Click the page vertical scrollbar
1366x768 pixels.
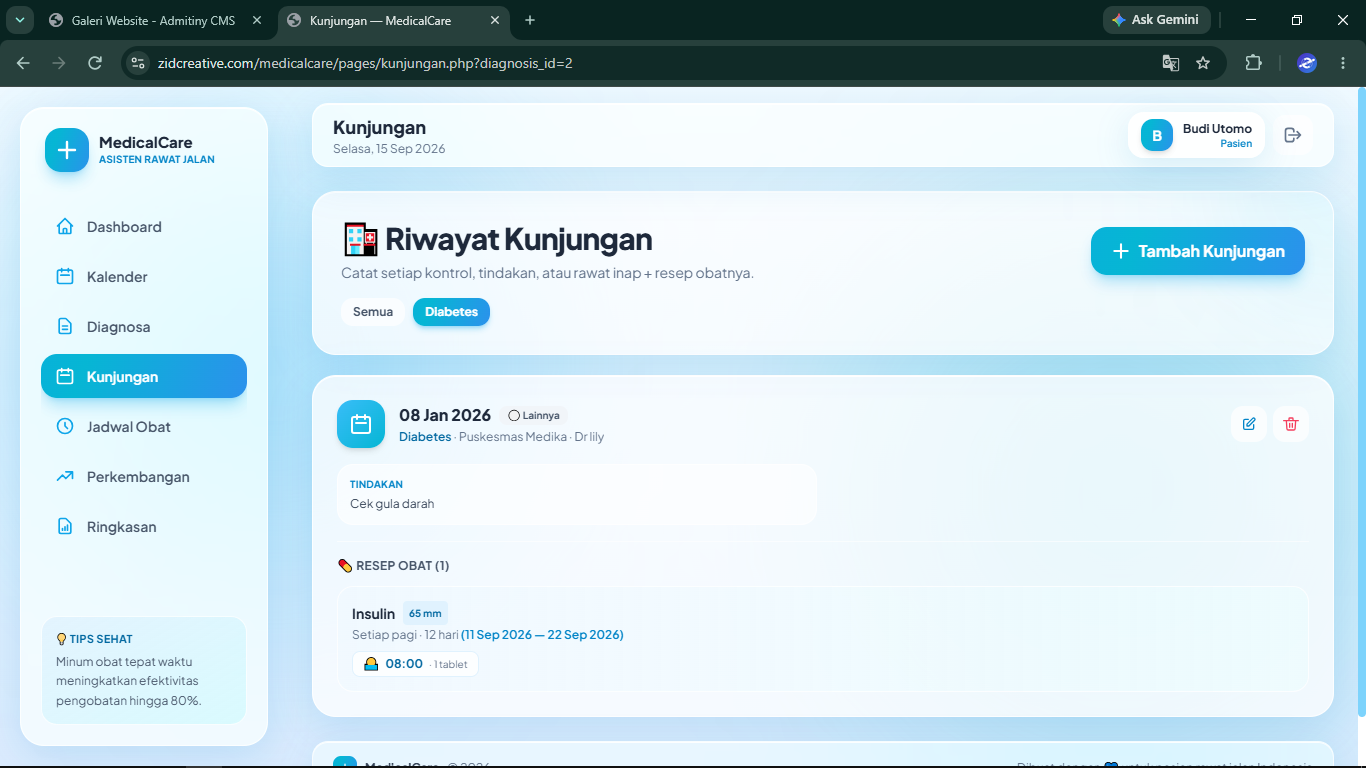[1361, 400]
